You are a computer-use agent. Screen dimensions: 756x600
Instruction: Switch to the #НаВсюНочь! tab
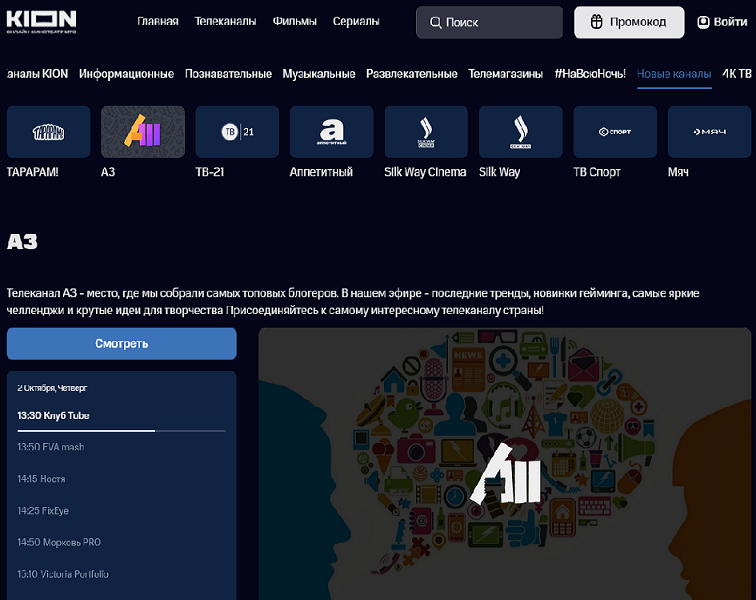[589, 74]
